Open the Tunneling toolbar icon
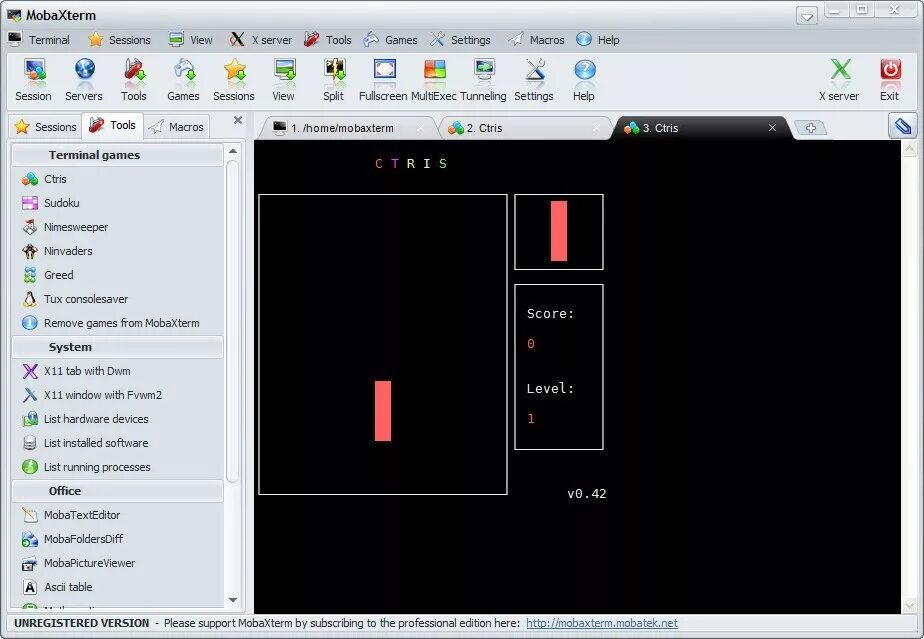 (483, 80)
